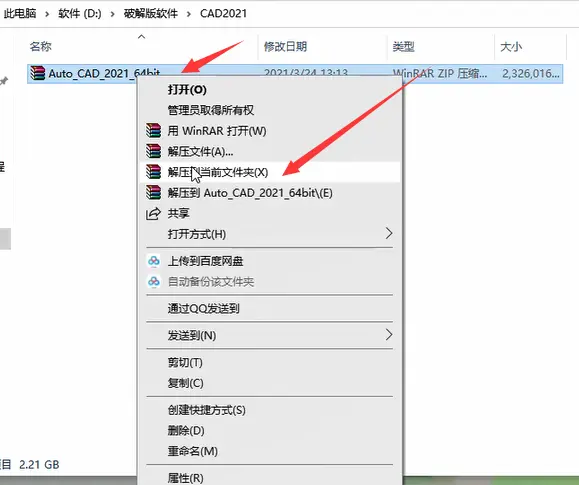Select 剪切(T) from the menu
Viewport: 579px width, 485px height.
coord(270,362)
